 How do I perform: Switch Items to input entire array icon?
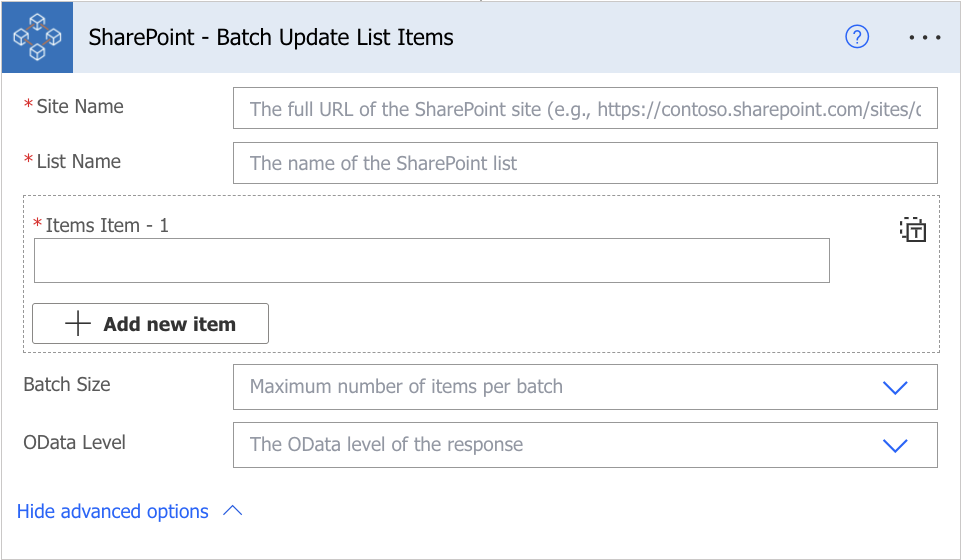(x=913, y=230)
